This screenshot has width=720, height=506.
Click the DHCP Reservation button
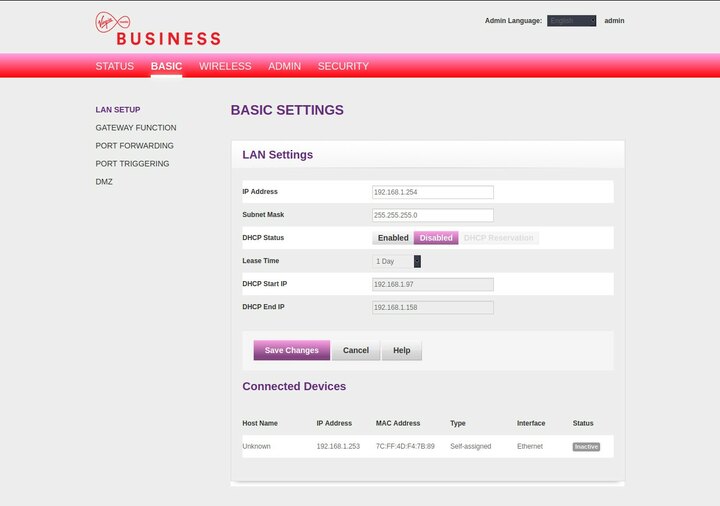pos(499,238)
